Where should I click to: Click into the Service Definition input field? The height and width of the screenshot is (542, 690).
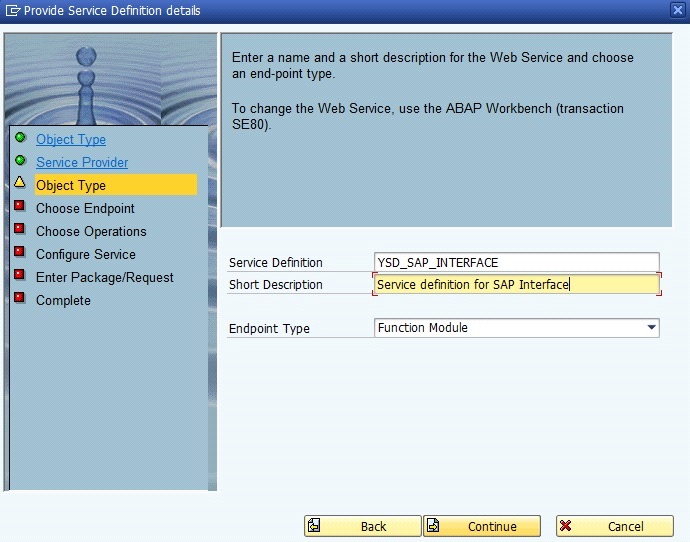pos(516,263)
